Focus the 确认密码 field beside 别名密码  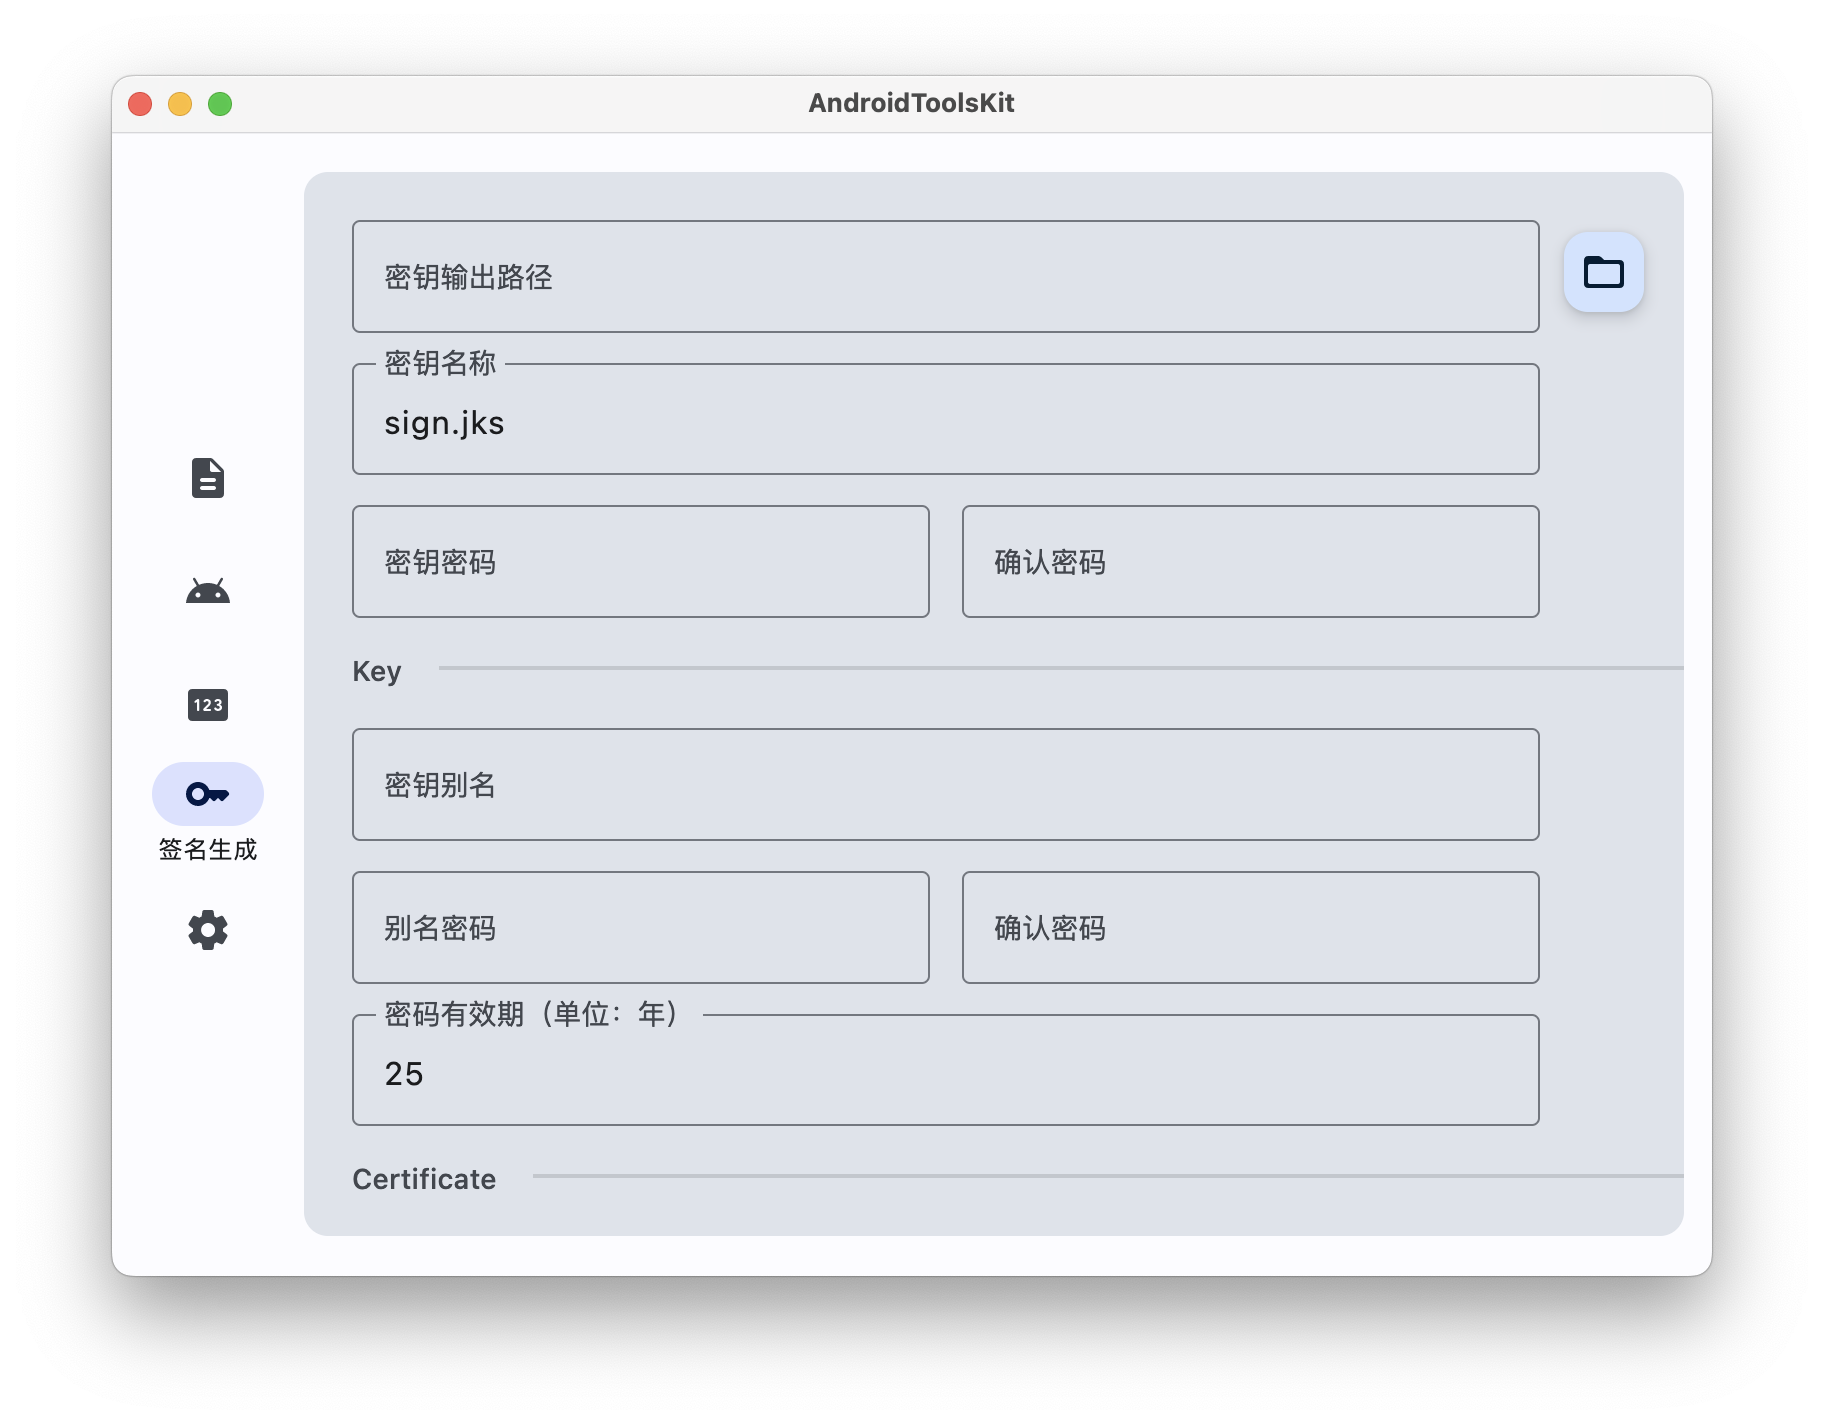tap(1251, 928)
